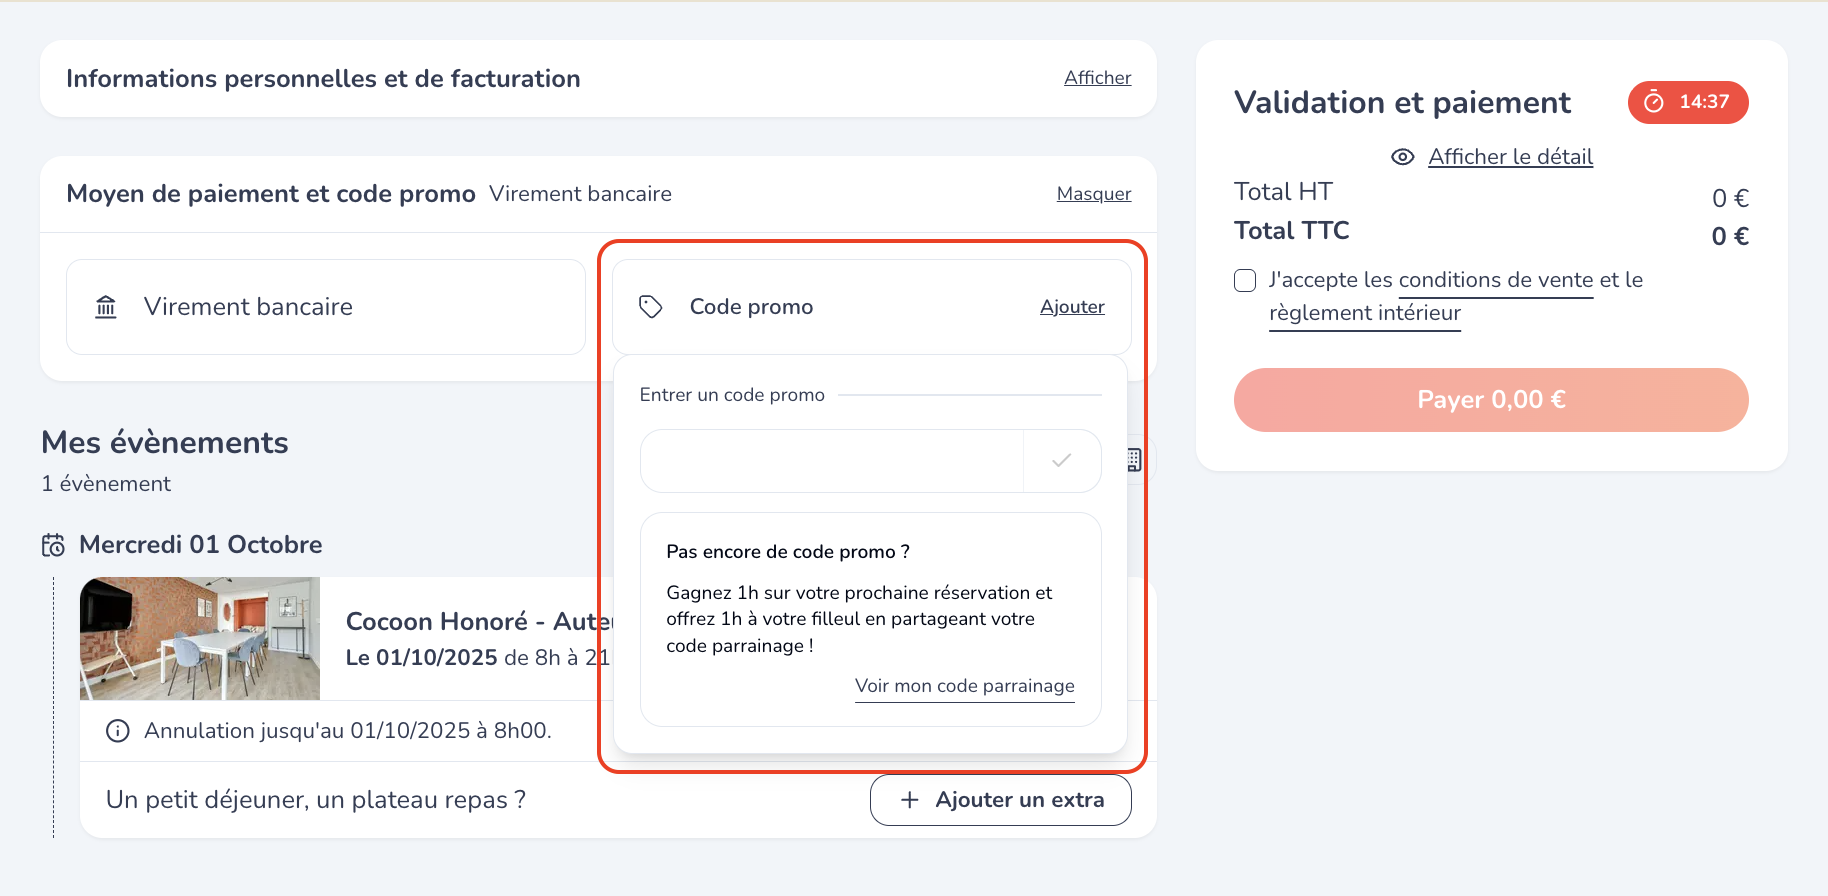Accept the conditions de vente checkbox

[x=1245, y=280]
